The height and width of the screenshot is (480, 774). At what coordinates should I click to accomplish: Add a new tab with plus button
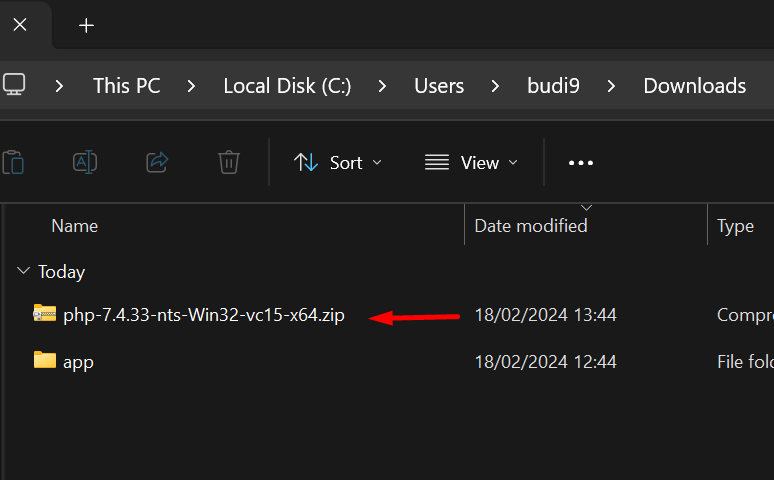[x=86, y=26]
